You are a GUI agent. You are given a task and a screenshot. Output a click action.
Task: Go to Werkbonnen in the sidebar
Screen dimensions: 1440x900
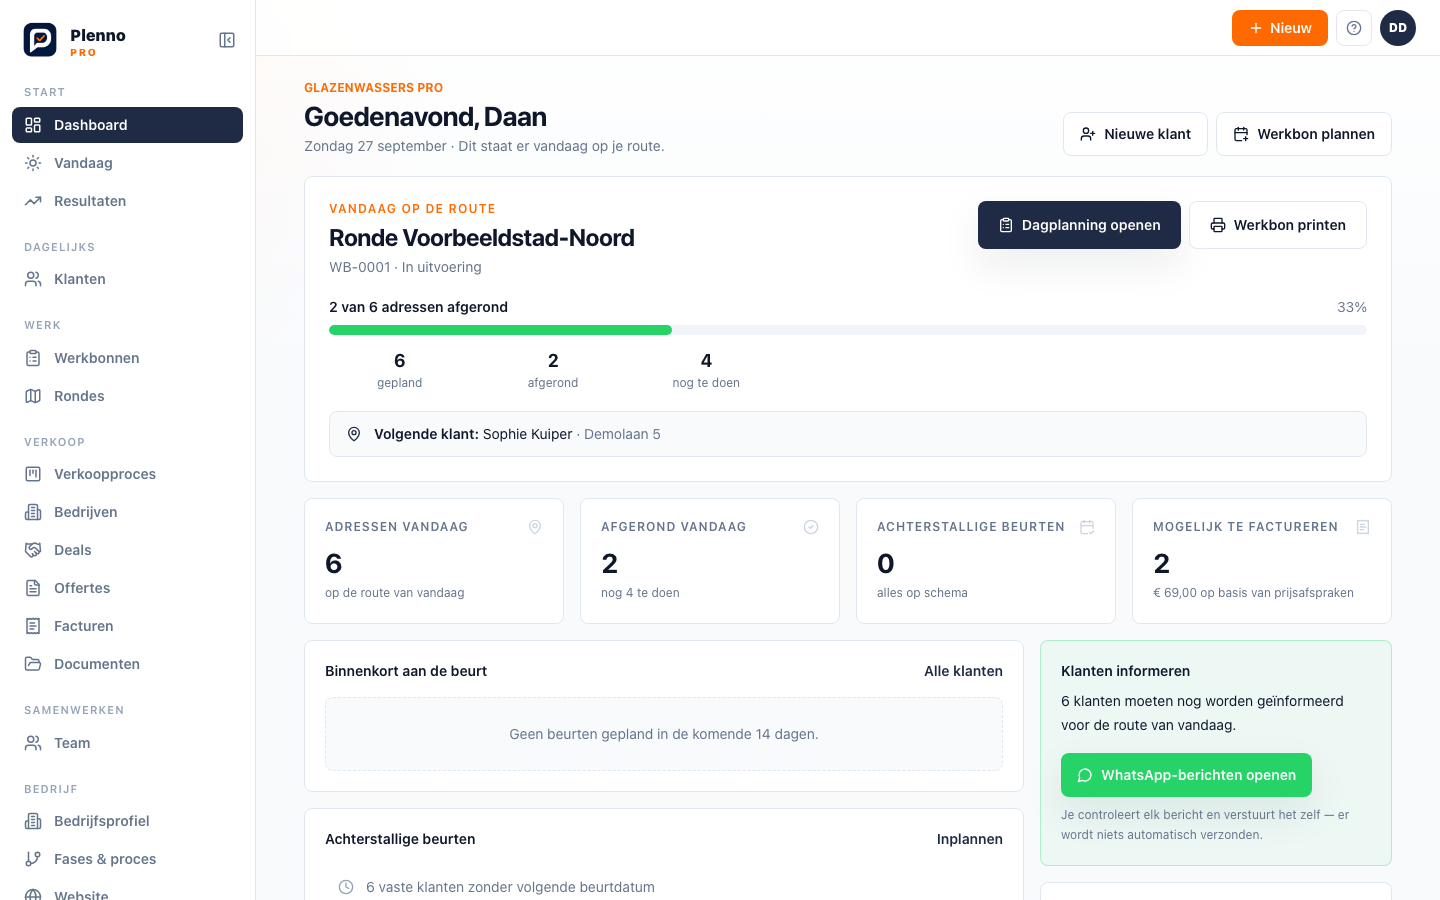(127, 358)
